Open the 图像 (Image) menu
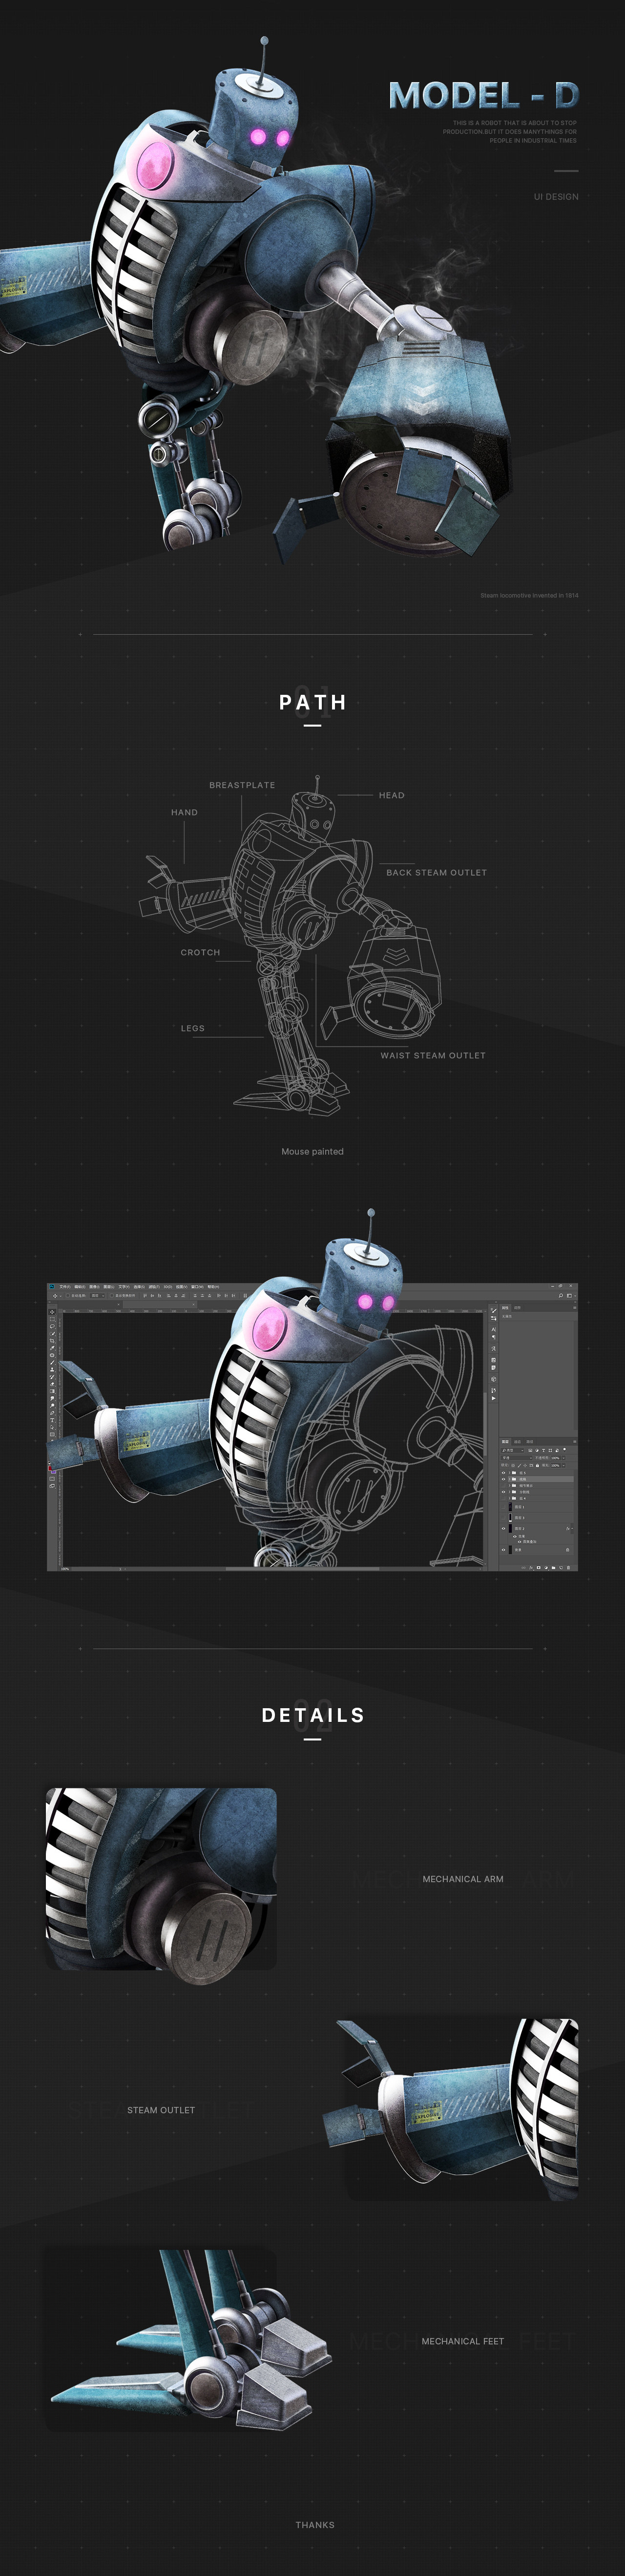The width and height of the screenshot is (625, 2576). click(x=94, y=1287)
